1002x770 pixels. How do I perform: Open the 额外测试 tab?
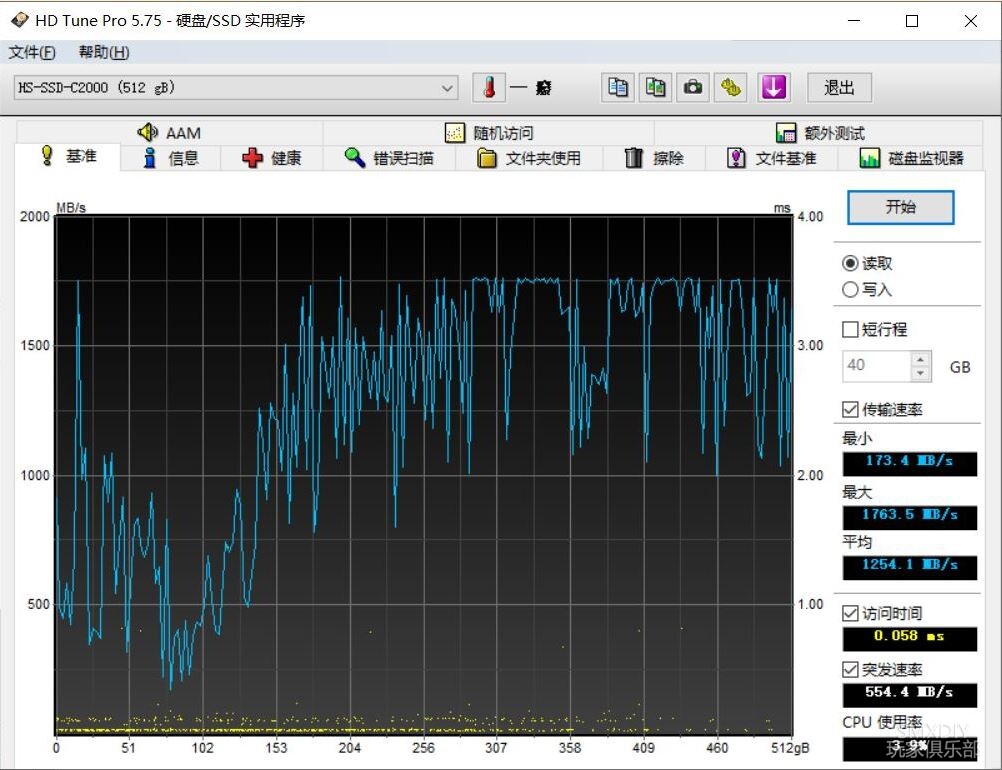point(820,133)
